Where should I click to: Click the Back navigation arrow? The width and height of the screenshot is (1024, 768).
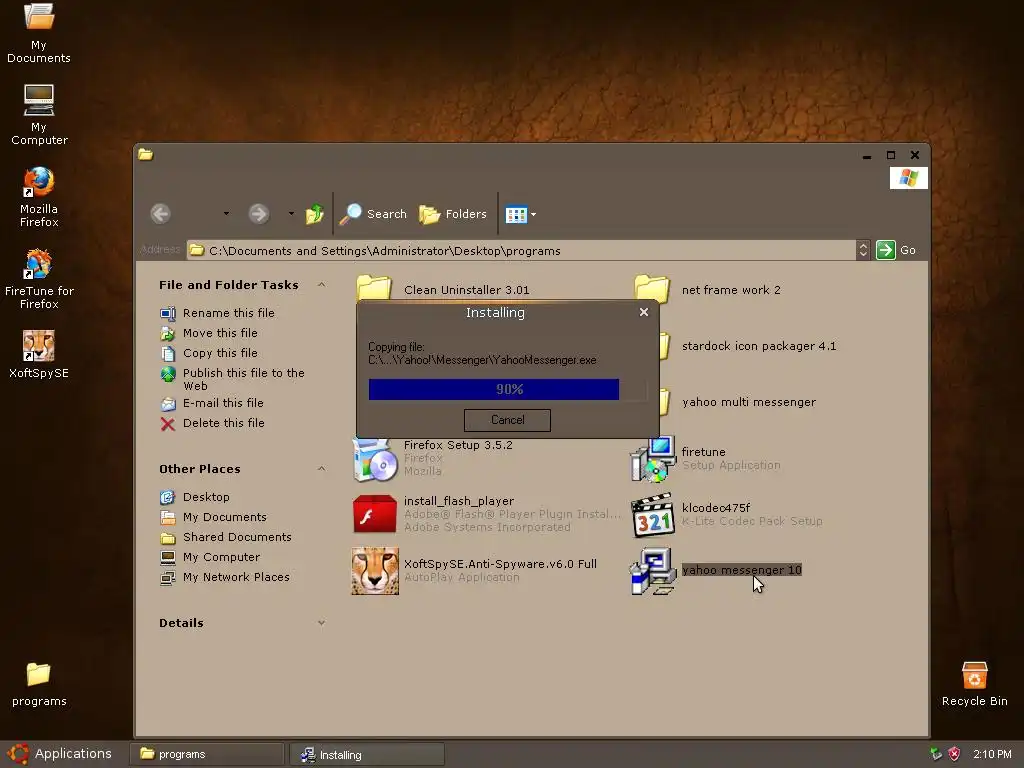tap(161, 214)
